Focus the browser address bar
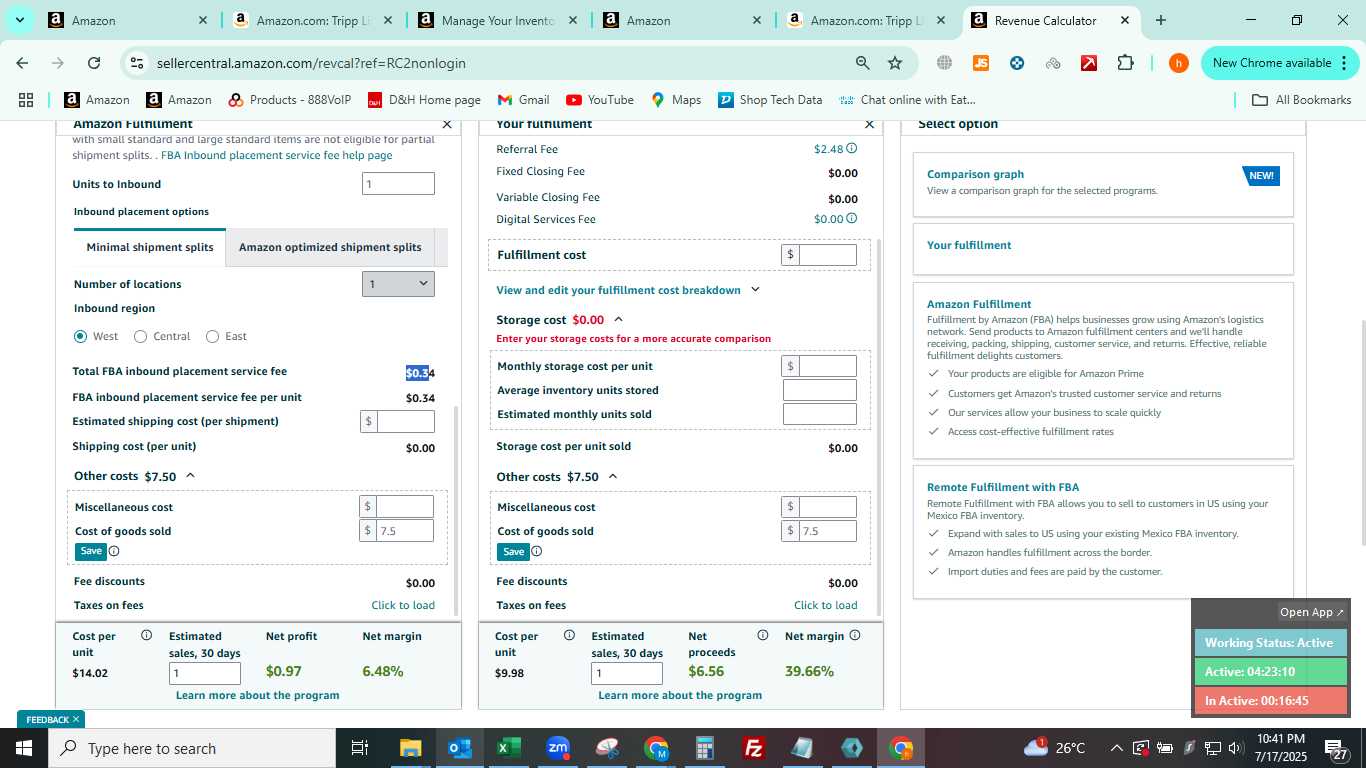Screen dimensions: 1366x768 (500, 63)
